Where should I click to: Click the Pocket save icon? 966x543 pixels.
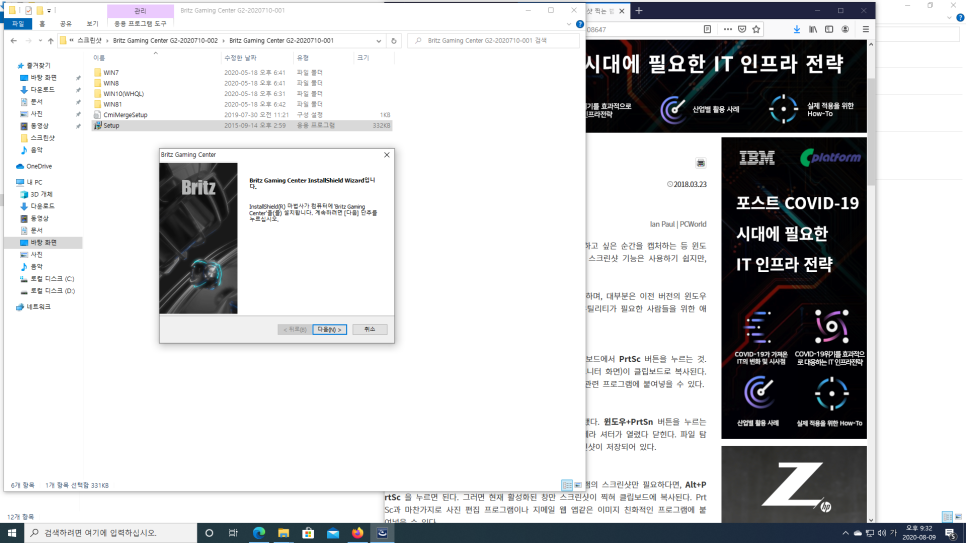[742, 29]
